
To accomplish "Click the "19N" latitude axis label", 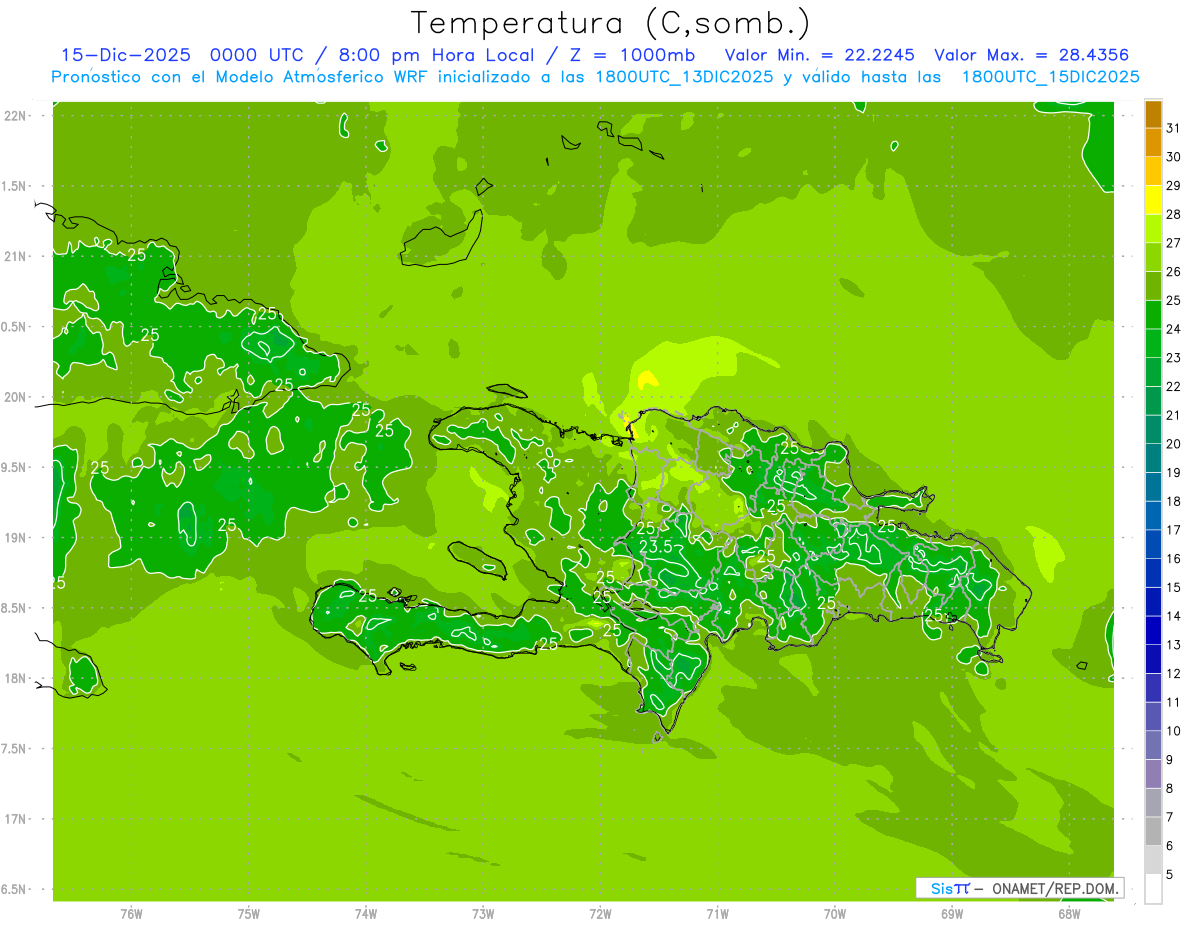I will (15, 538).
